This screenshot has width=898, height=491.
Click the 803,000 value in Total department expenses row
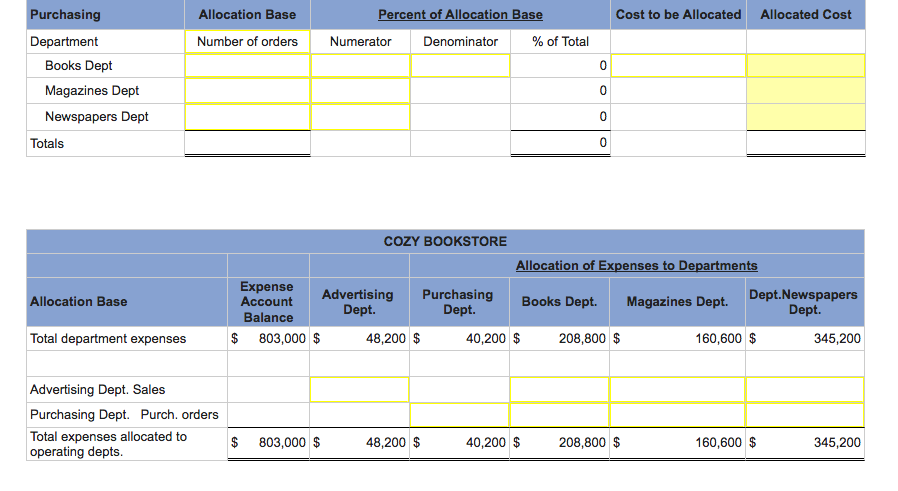282,339
